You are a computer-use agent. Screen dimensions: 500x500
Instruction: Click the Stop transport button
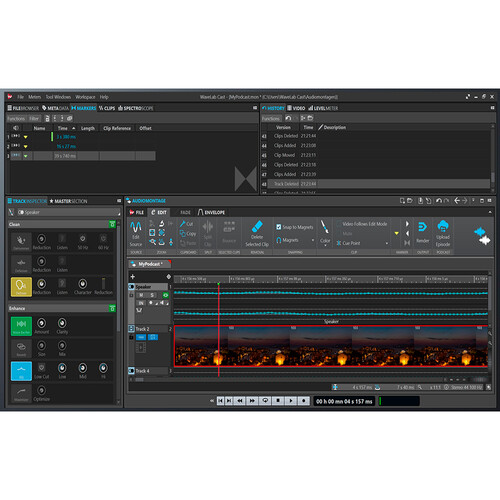(278, 401)
